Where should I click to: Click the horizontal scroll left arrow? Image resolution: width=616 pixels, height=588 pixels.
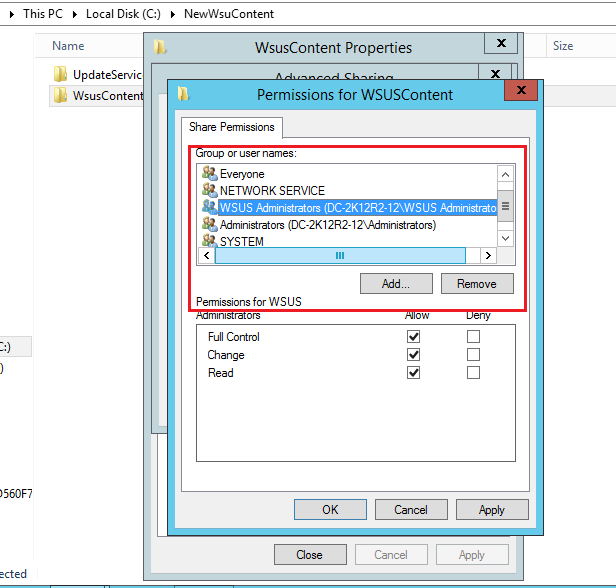pyautogui.click(x=207, y=256)
